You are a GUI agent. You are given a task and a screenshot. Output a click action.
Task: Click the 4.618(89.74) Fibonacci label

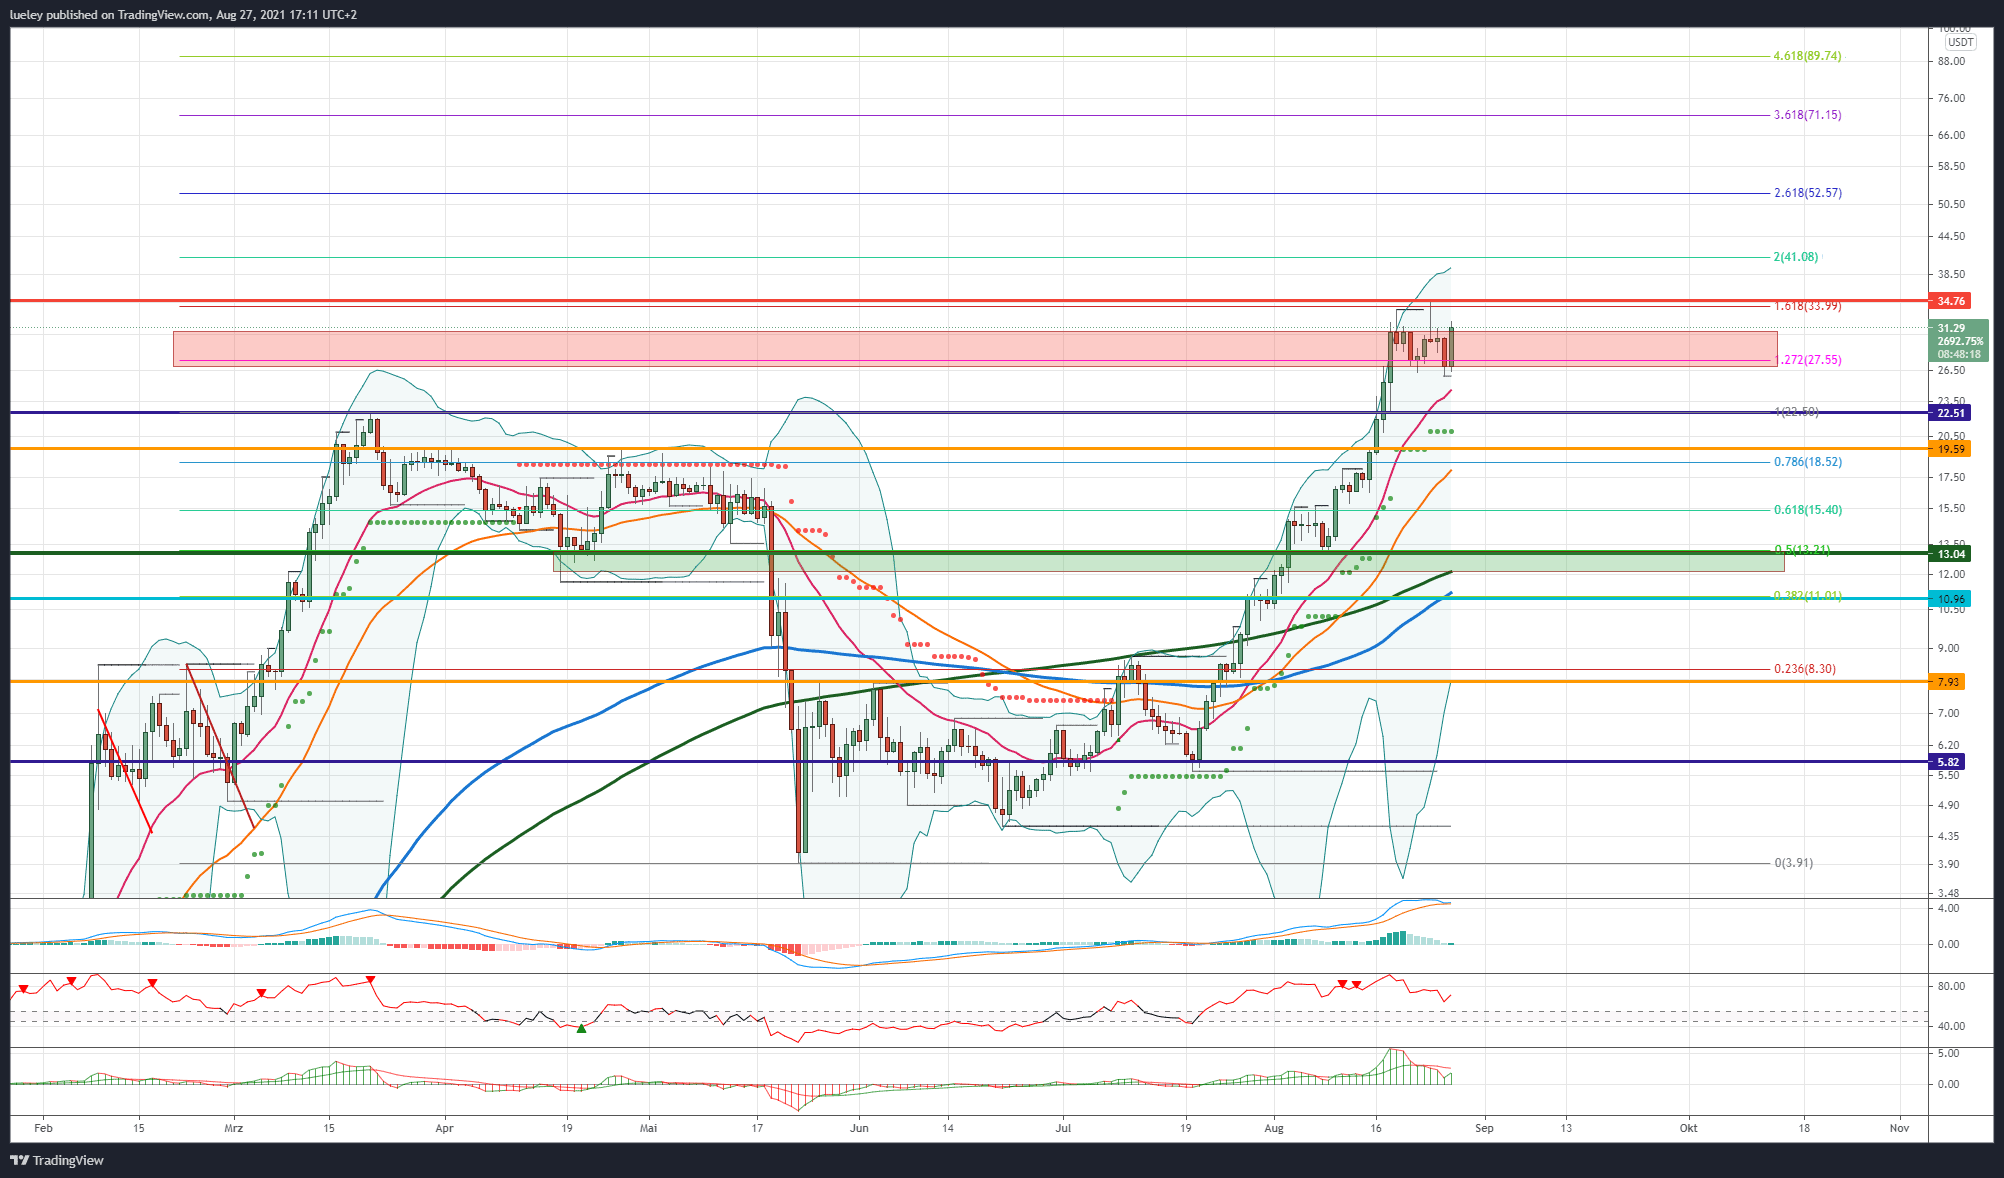coord(1807,56)
